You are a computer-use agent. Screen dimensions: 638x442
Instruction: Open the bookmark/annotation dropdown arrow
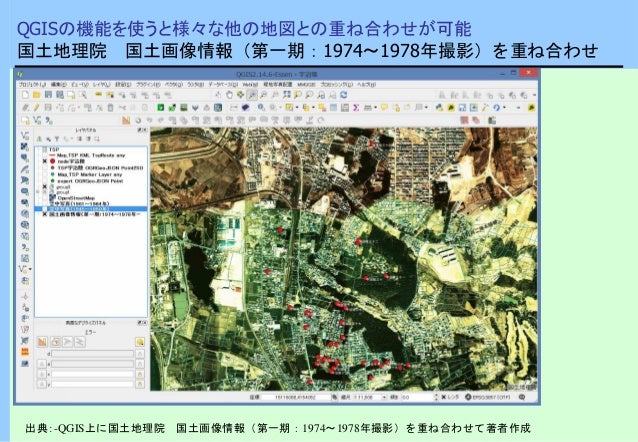[x=426, y=108]
